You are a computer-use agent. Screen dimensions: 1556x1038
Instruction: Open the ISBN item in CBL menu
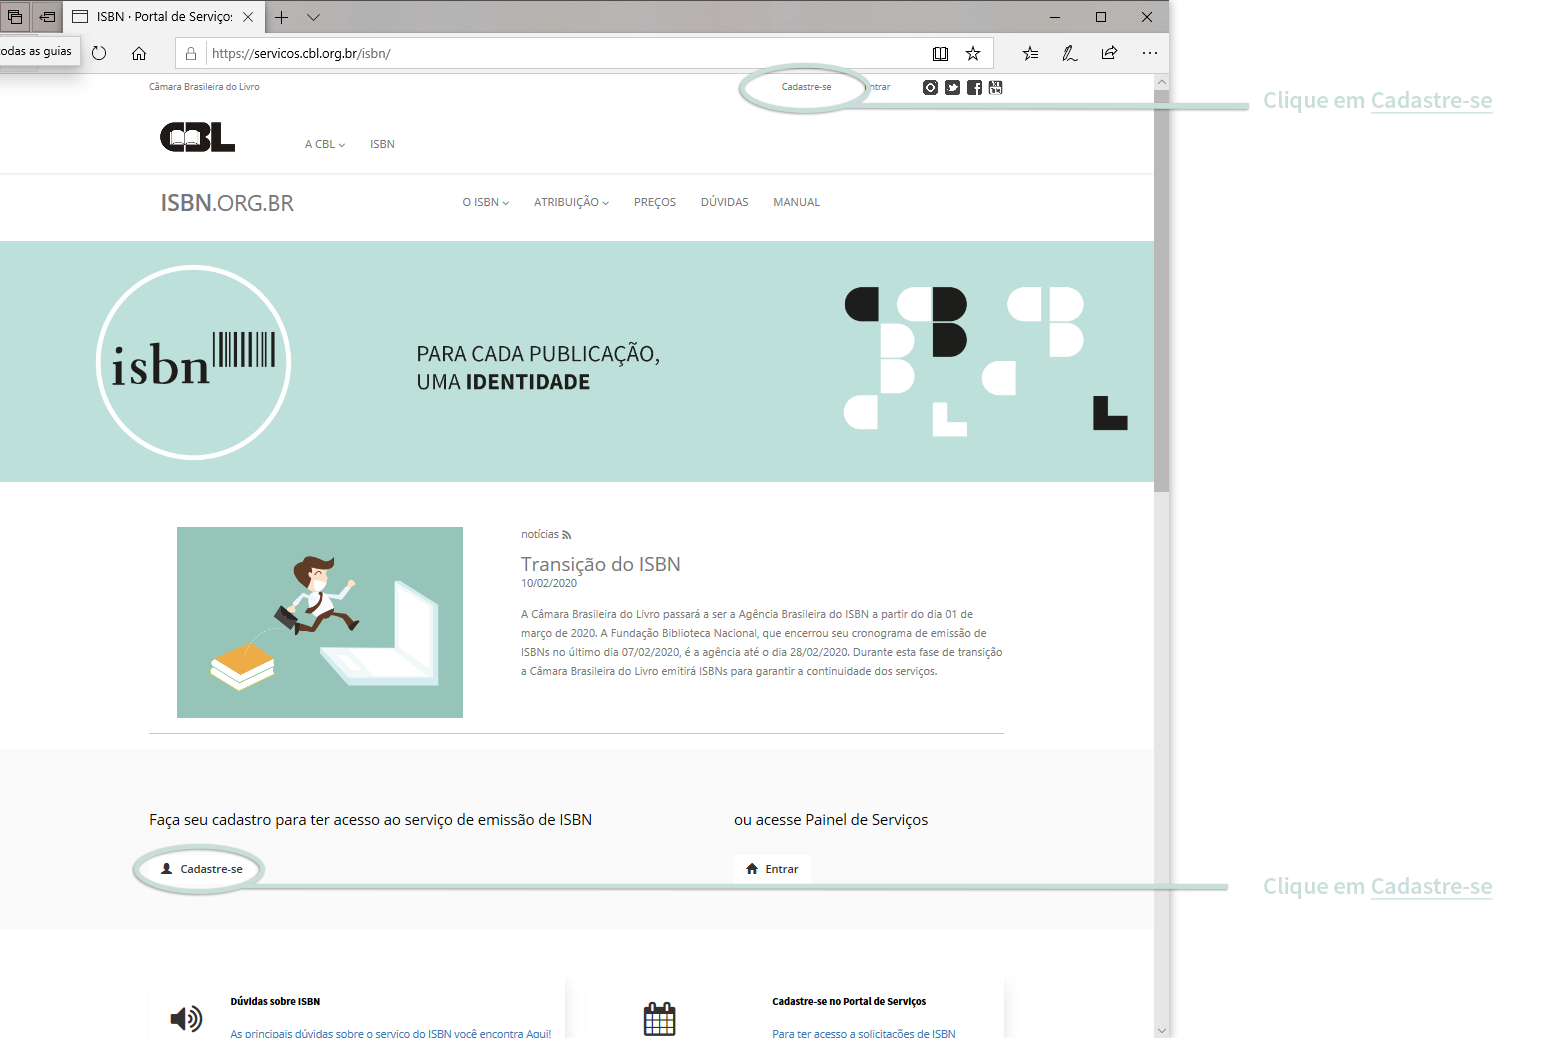pyautogui.click(x=382, y=144)
